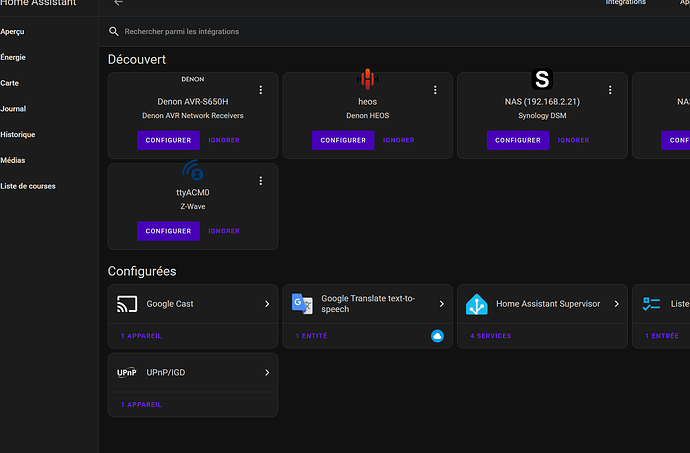Screen dimensions: 690x453
Task: Click the search magnifier icon
Action: 114,31
